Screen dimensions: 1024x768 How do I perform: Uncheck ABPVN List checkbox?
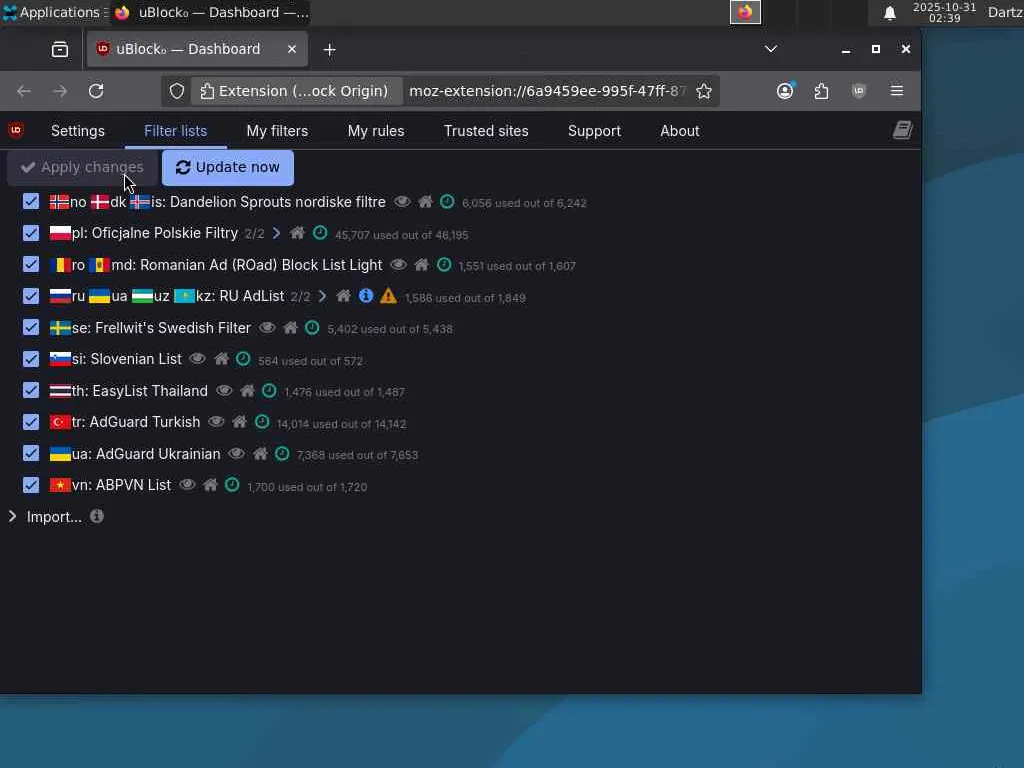31,485
